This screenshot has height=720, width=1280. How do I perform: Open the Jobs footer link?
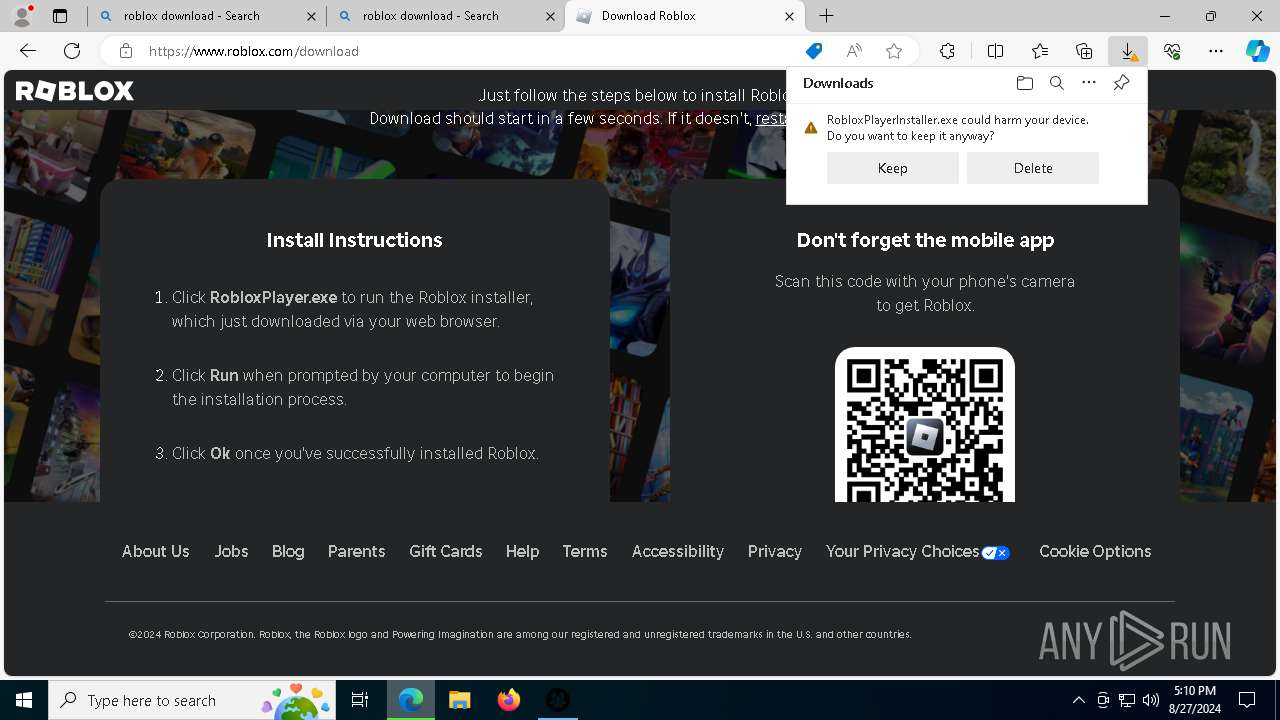[x=231, y=551]
